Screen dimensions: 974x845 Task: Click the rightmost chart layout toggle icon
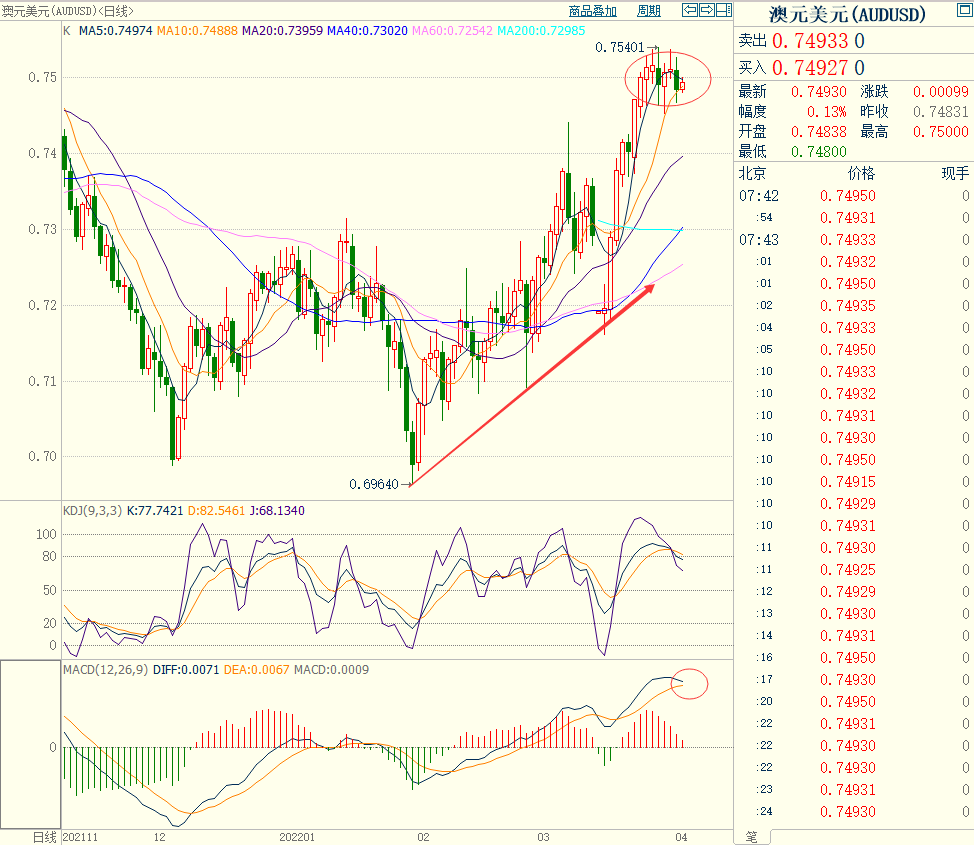click(725, 11)
